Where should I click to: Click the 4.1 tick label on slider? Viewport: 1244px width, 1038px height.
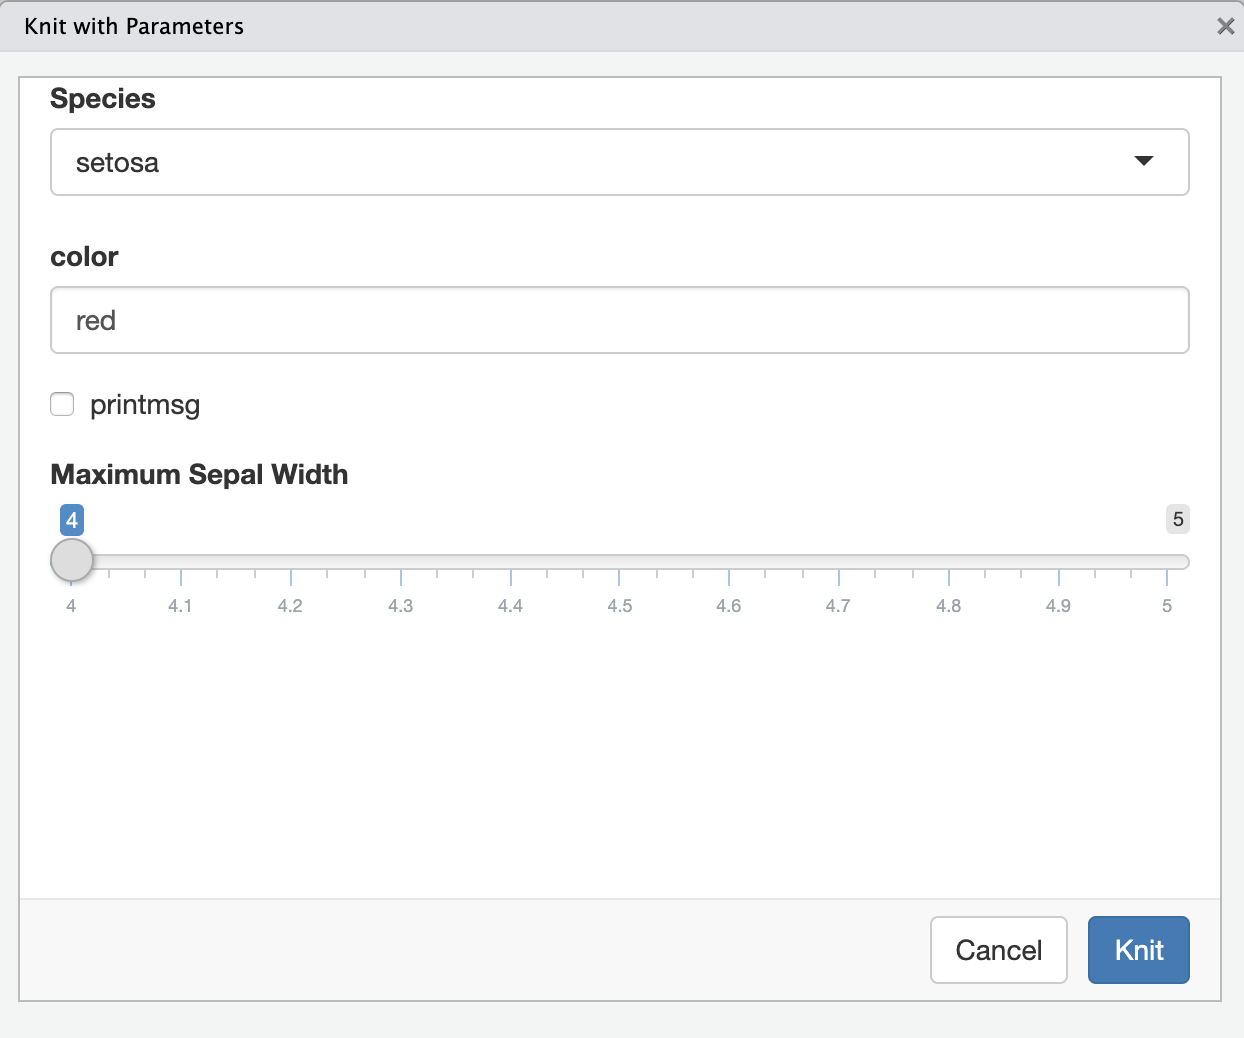pyautogui.click(x=180, y=606)
